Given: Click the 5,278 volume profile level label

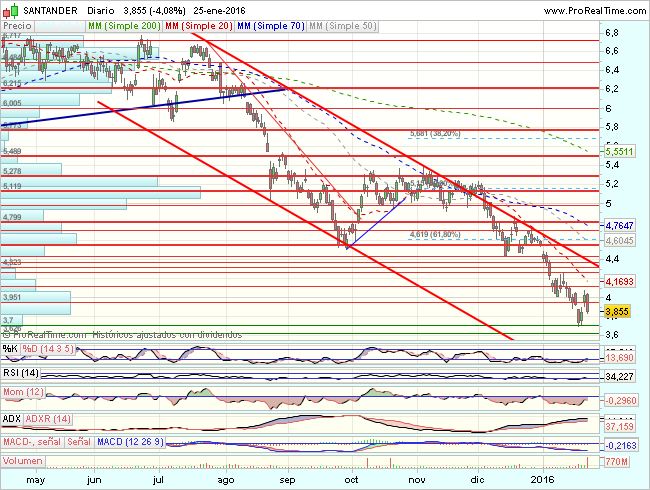Looking at the screenshot, I should pyautogui.click(x=12, y=171).
